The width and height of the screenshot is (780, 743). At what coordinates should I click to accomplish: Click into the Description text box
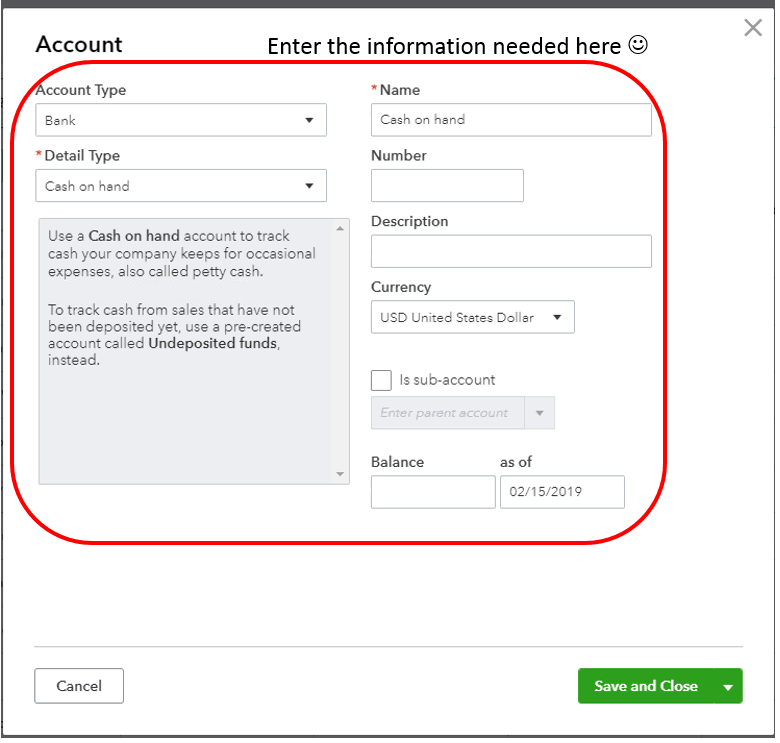(511, 252)
